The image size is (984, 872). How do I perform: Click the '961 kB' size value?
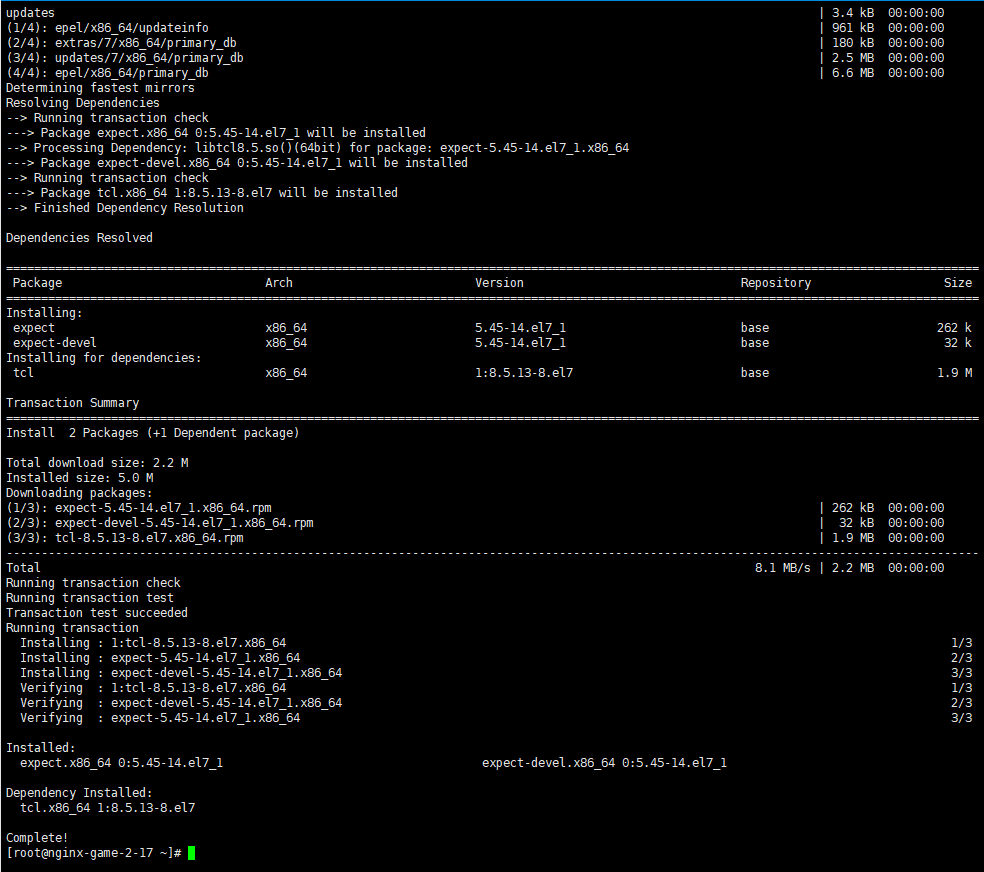click(853, 28)
